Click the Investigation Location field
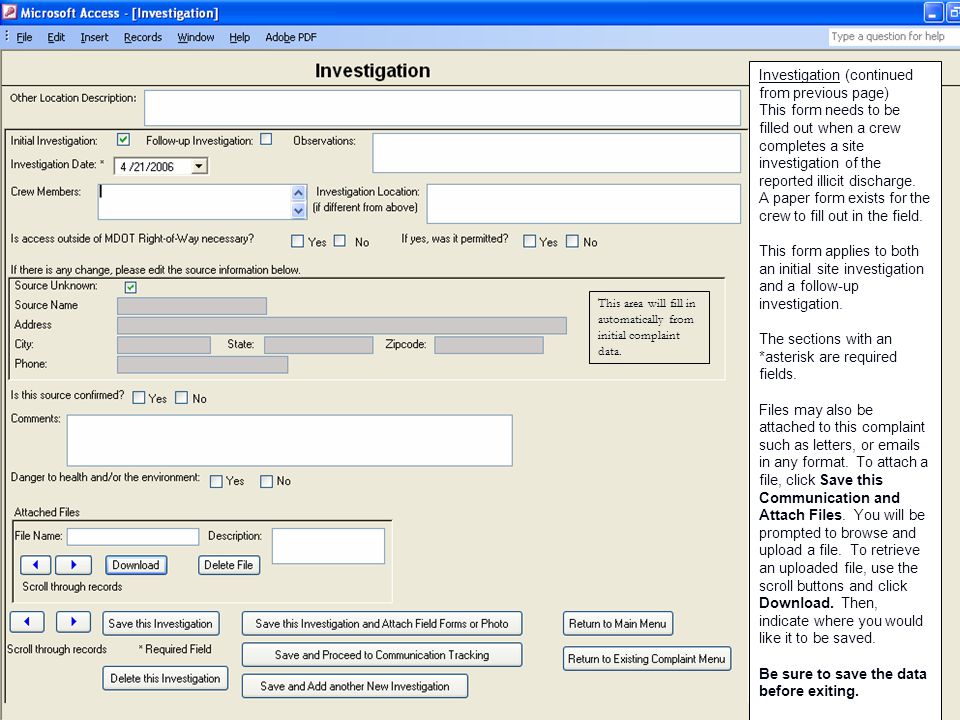The image size is (960, 720). click(583, 203)
